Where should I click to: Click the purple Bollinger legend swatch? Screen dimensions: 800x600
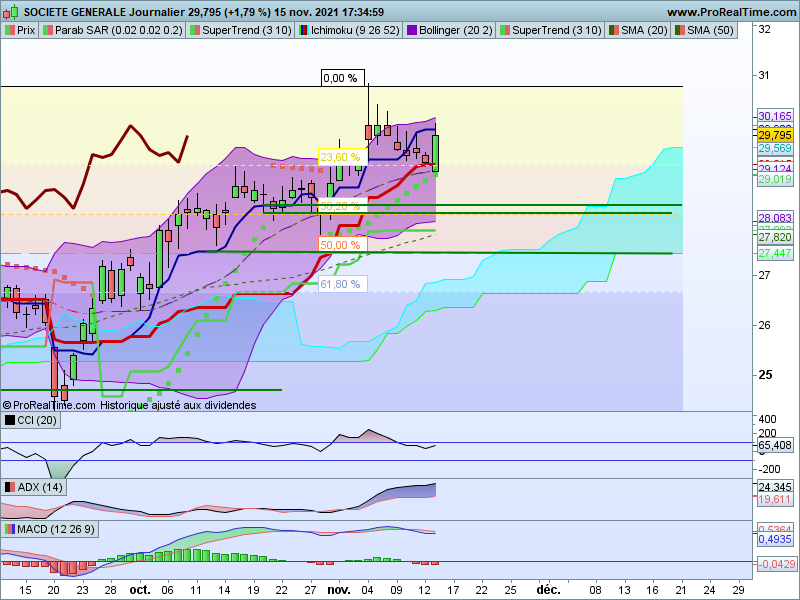412,30
